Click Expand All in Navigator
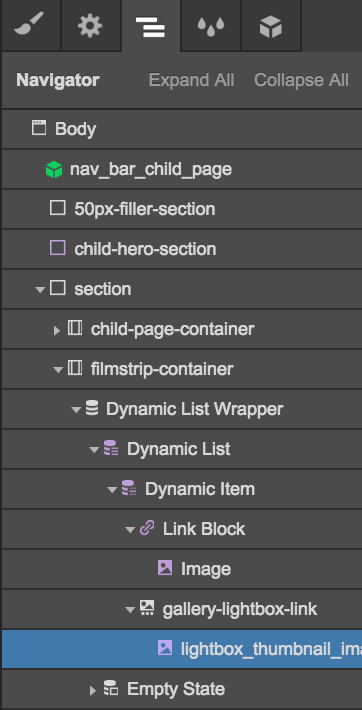Screen dimensions: 362x710 [x=191, y=80]
